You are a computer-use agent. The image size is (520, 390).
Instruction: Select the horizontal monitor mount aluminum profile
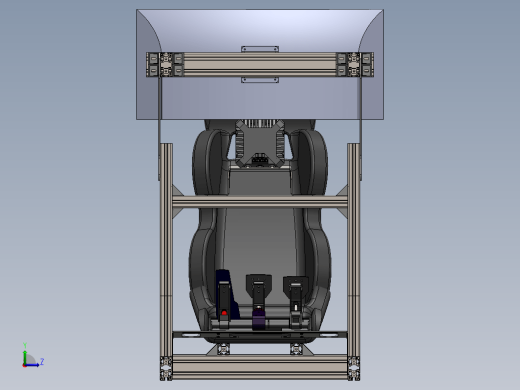coord(260,64)
